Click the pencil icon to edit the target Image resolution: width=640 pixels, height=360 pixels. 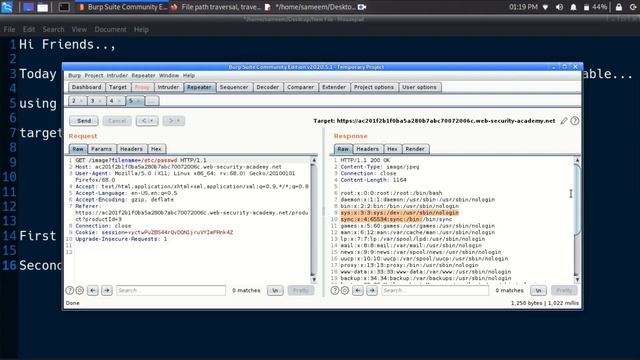pos(564,121)
